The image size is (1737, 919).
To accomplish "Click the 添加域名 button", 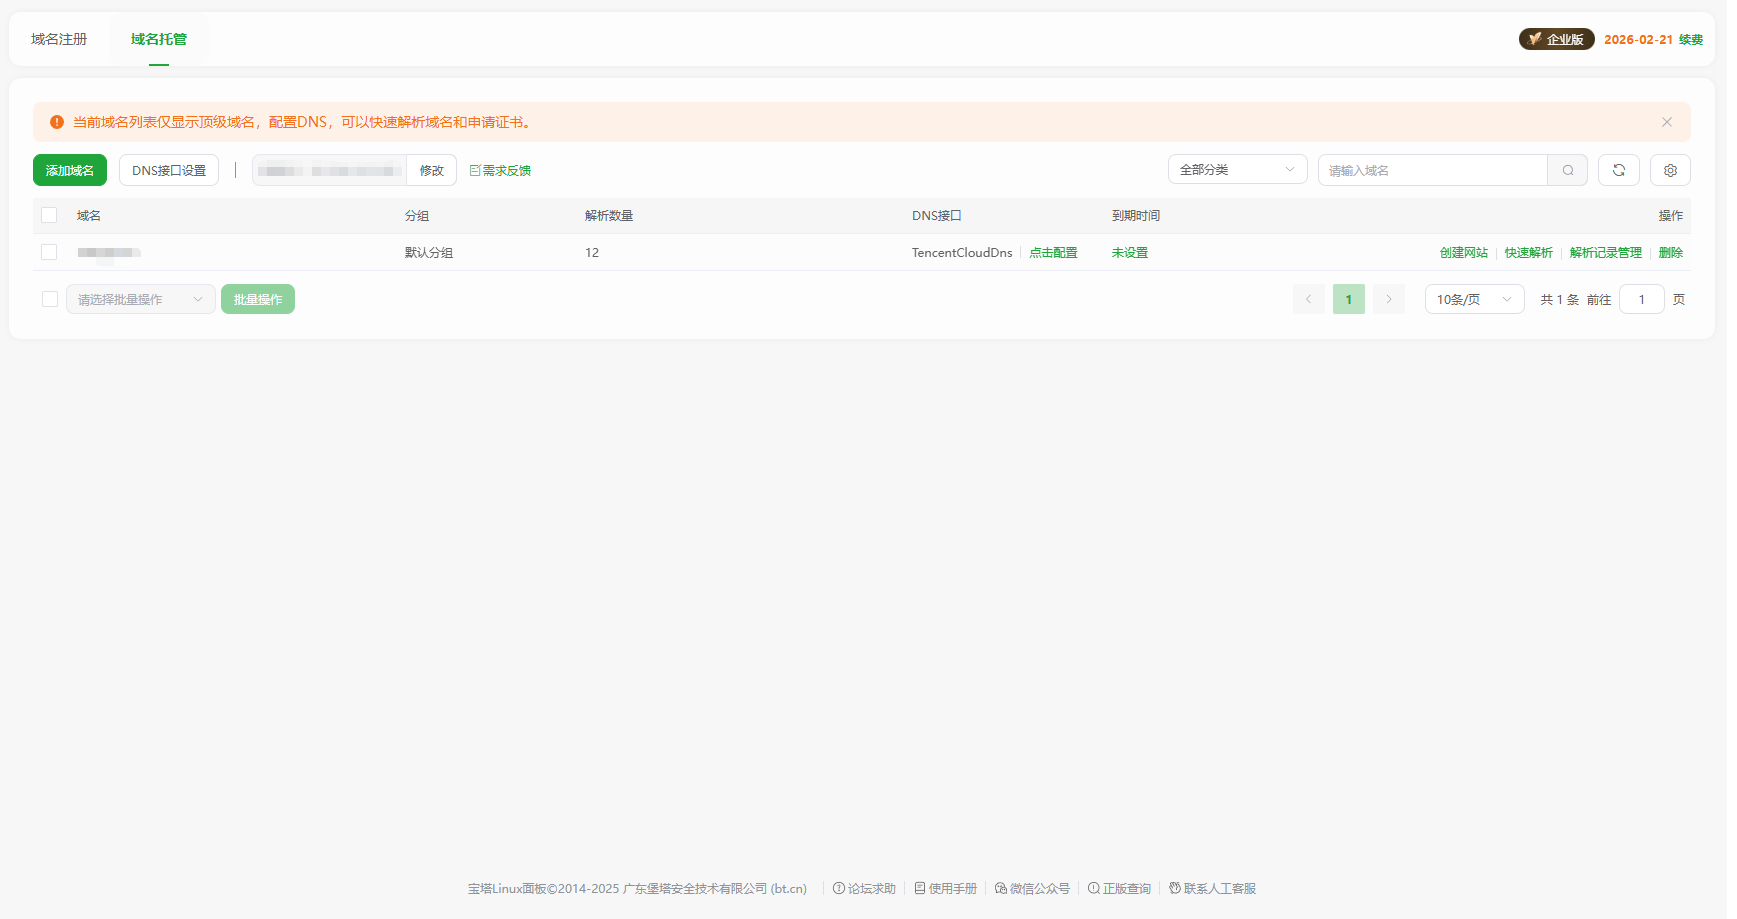I will [x=69, y=170].
